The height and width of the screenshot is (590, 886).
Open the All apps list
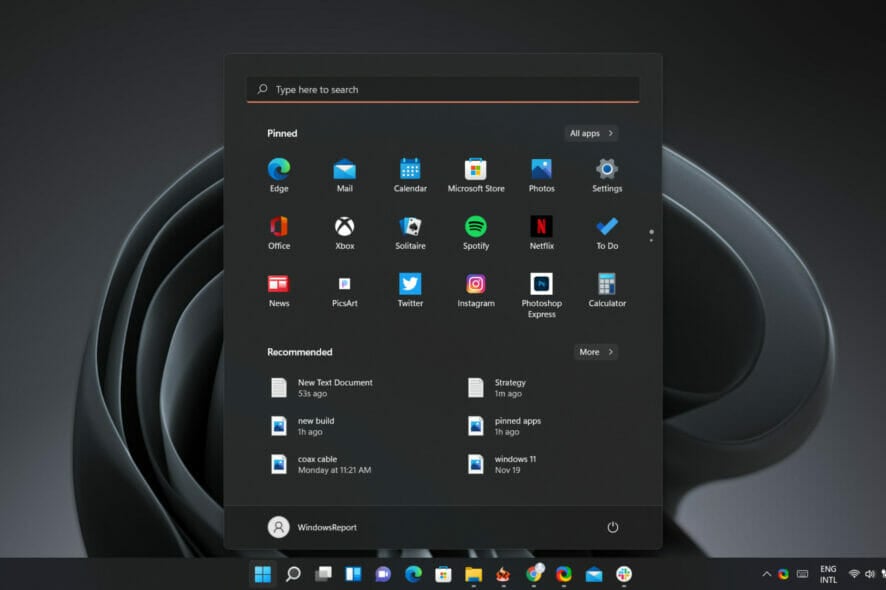click(590, 133)
